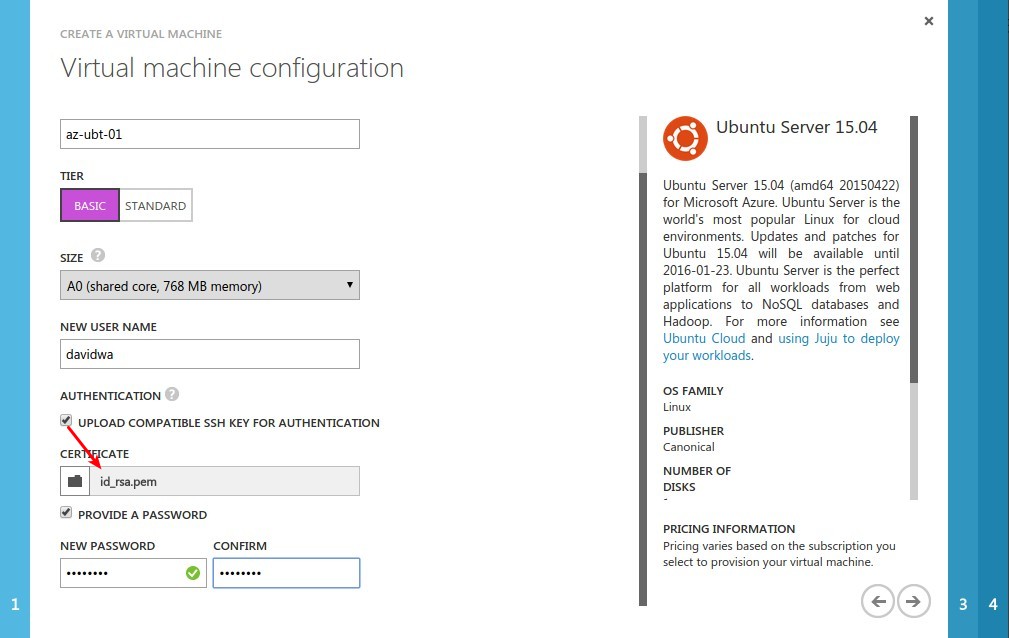Go back with the left arrow button

coord(878,601)
